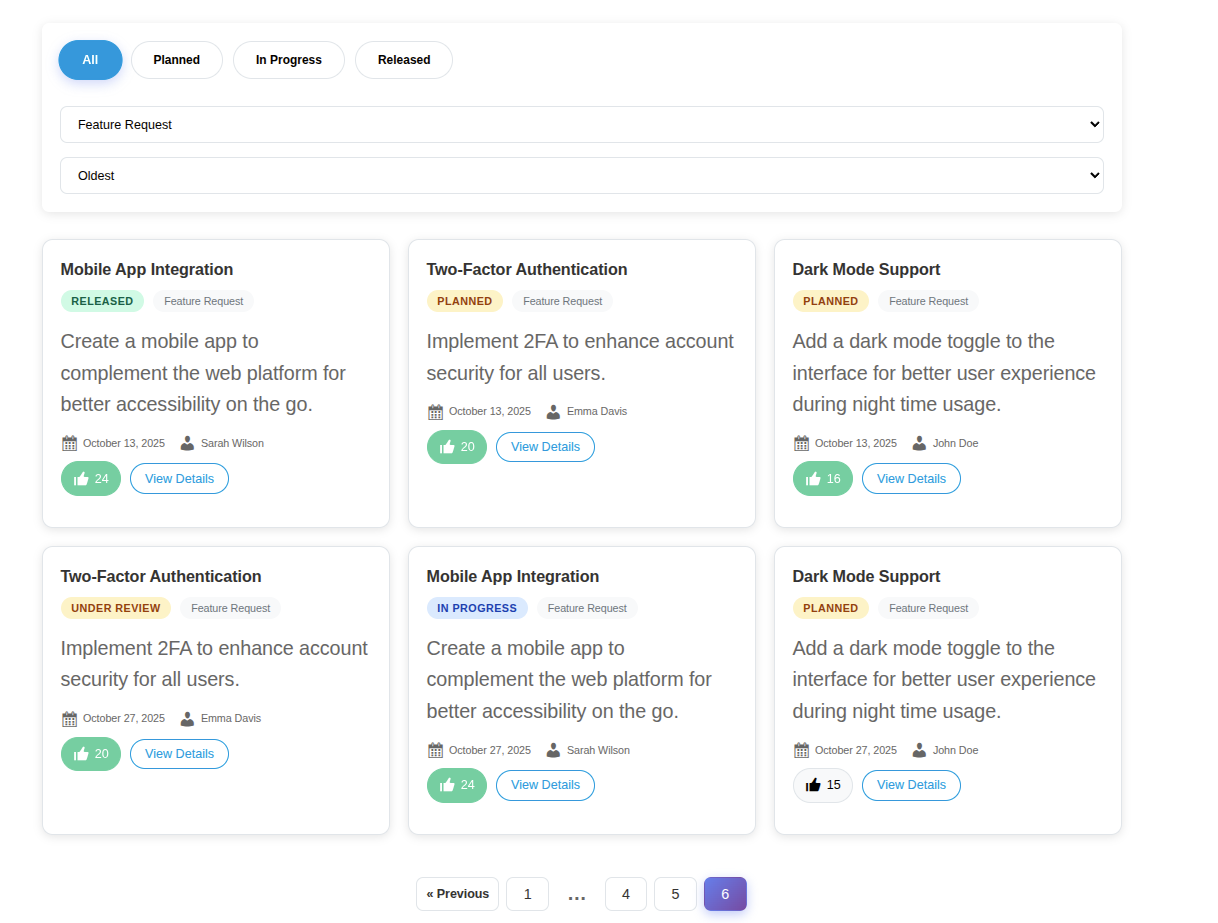The width and height of the screenshot is (1218, 923).
Task: Show In Progress items only
Action: (x=288, y=60)
